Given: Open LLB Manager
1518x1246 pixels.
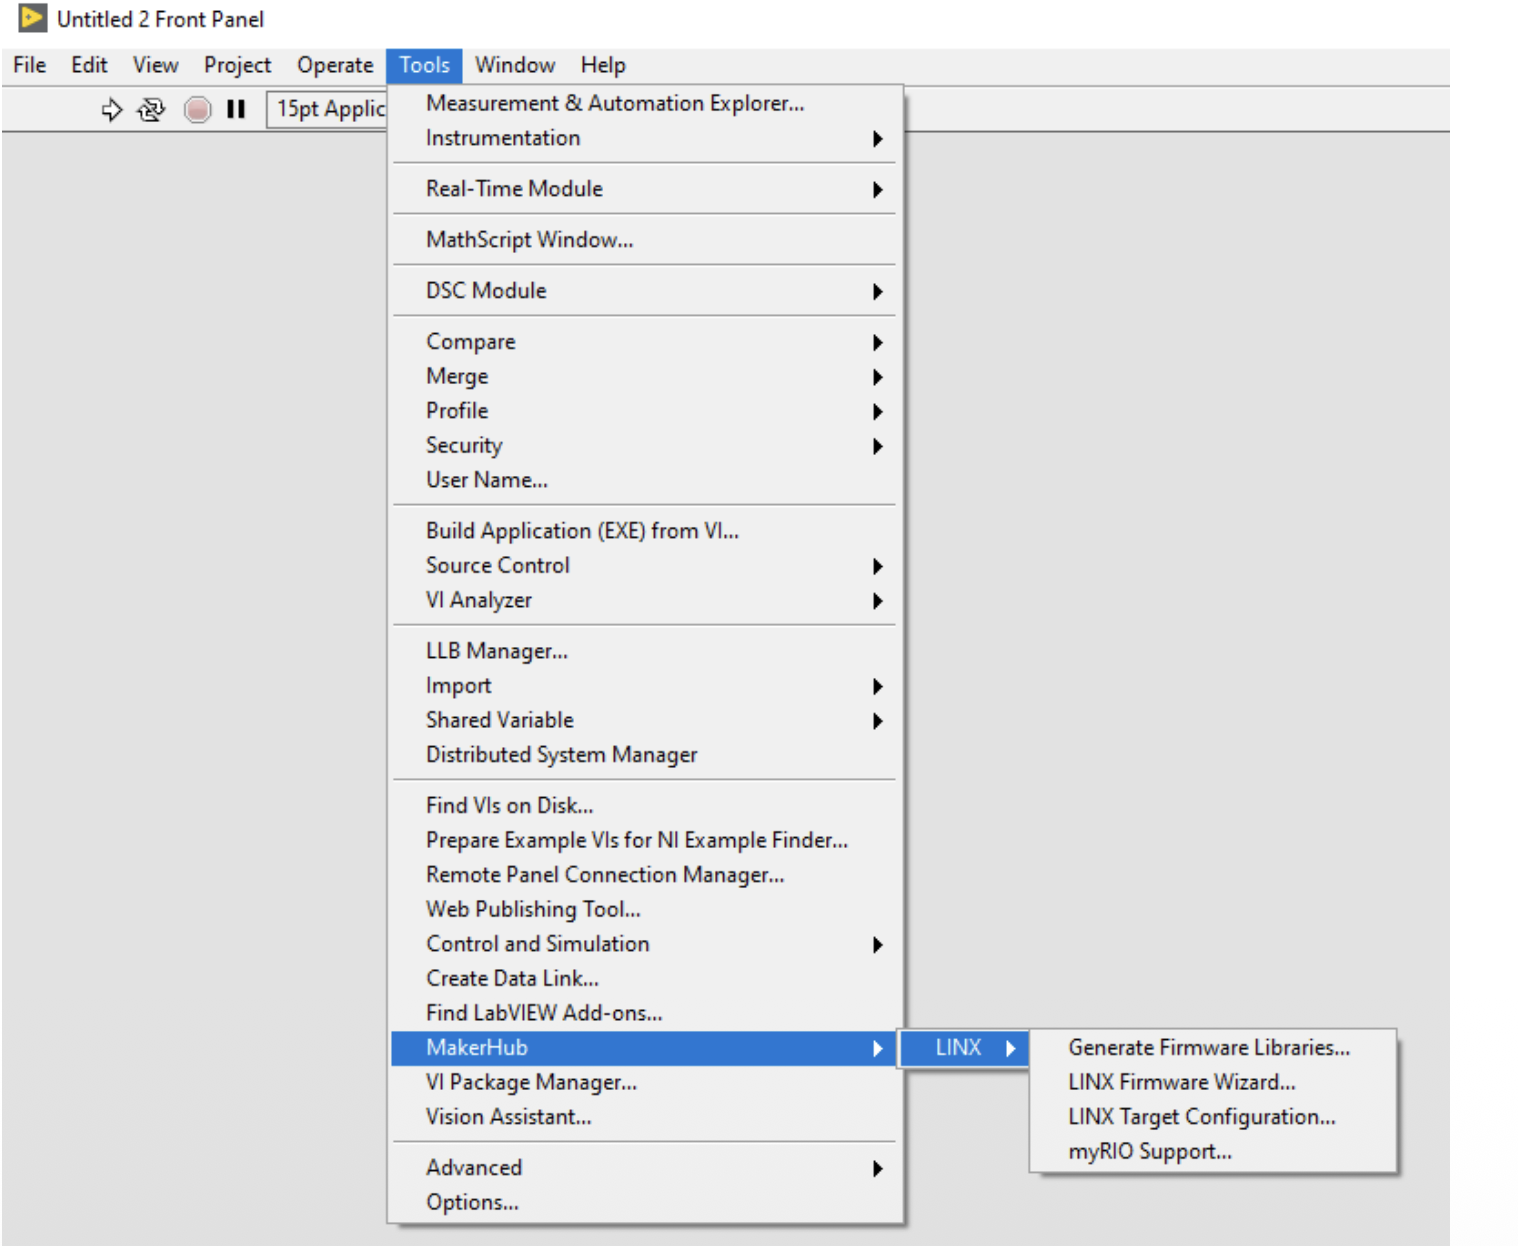Looking at the screenshot, I should 645,651.
